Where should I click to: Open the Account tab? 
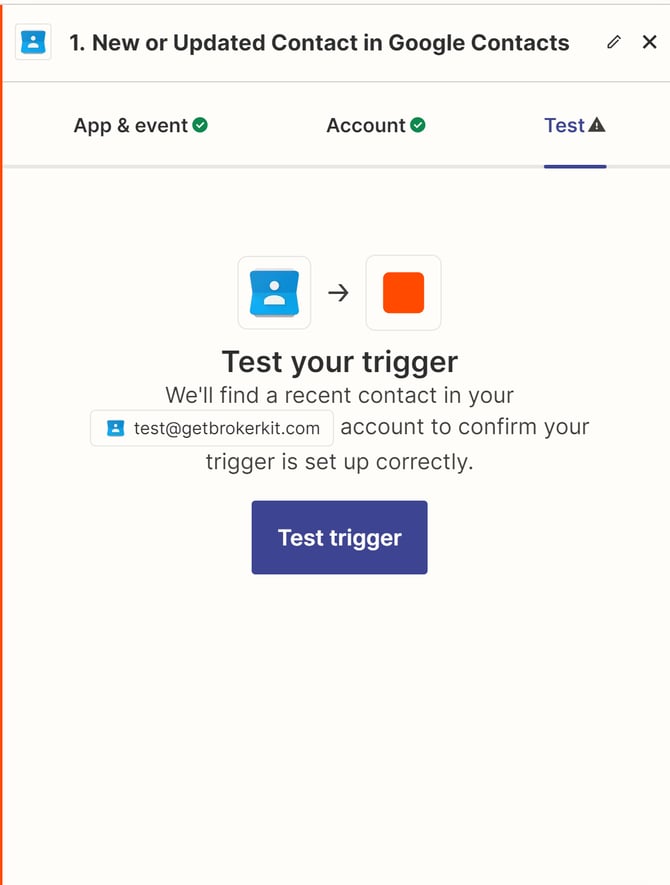tap(366, 125)
